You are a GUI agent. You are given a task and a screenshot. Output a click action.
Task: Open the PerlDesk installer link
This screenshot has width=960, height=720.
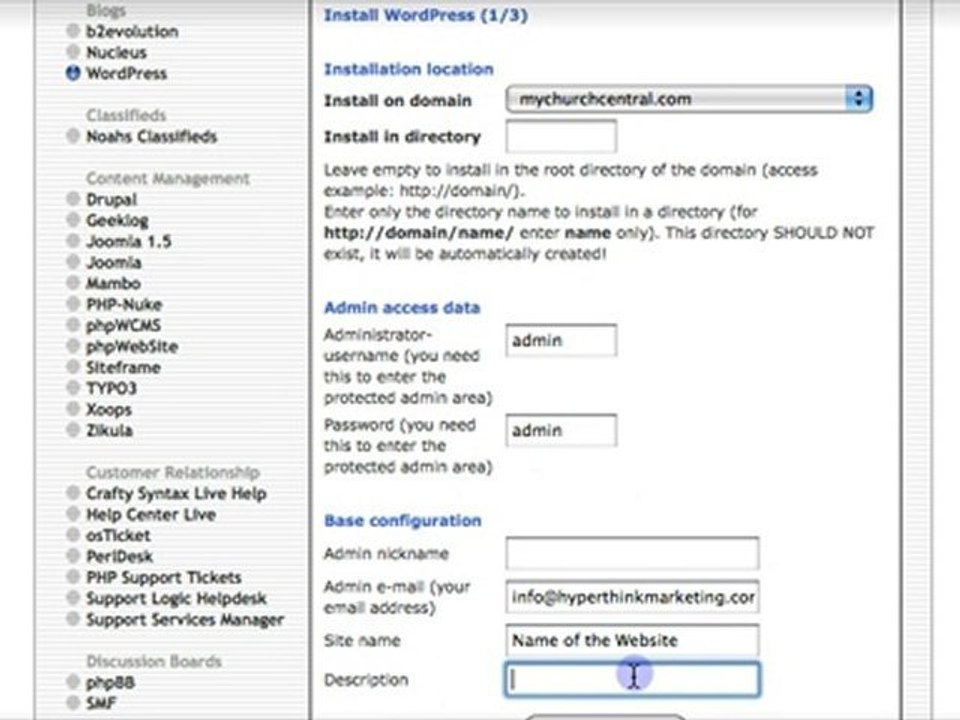119,557
